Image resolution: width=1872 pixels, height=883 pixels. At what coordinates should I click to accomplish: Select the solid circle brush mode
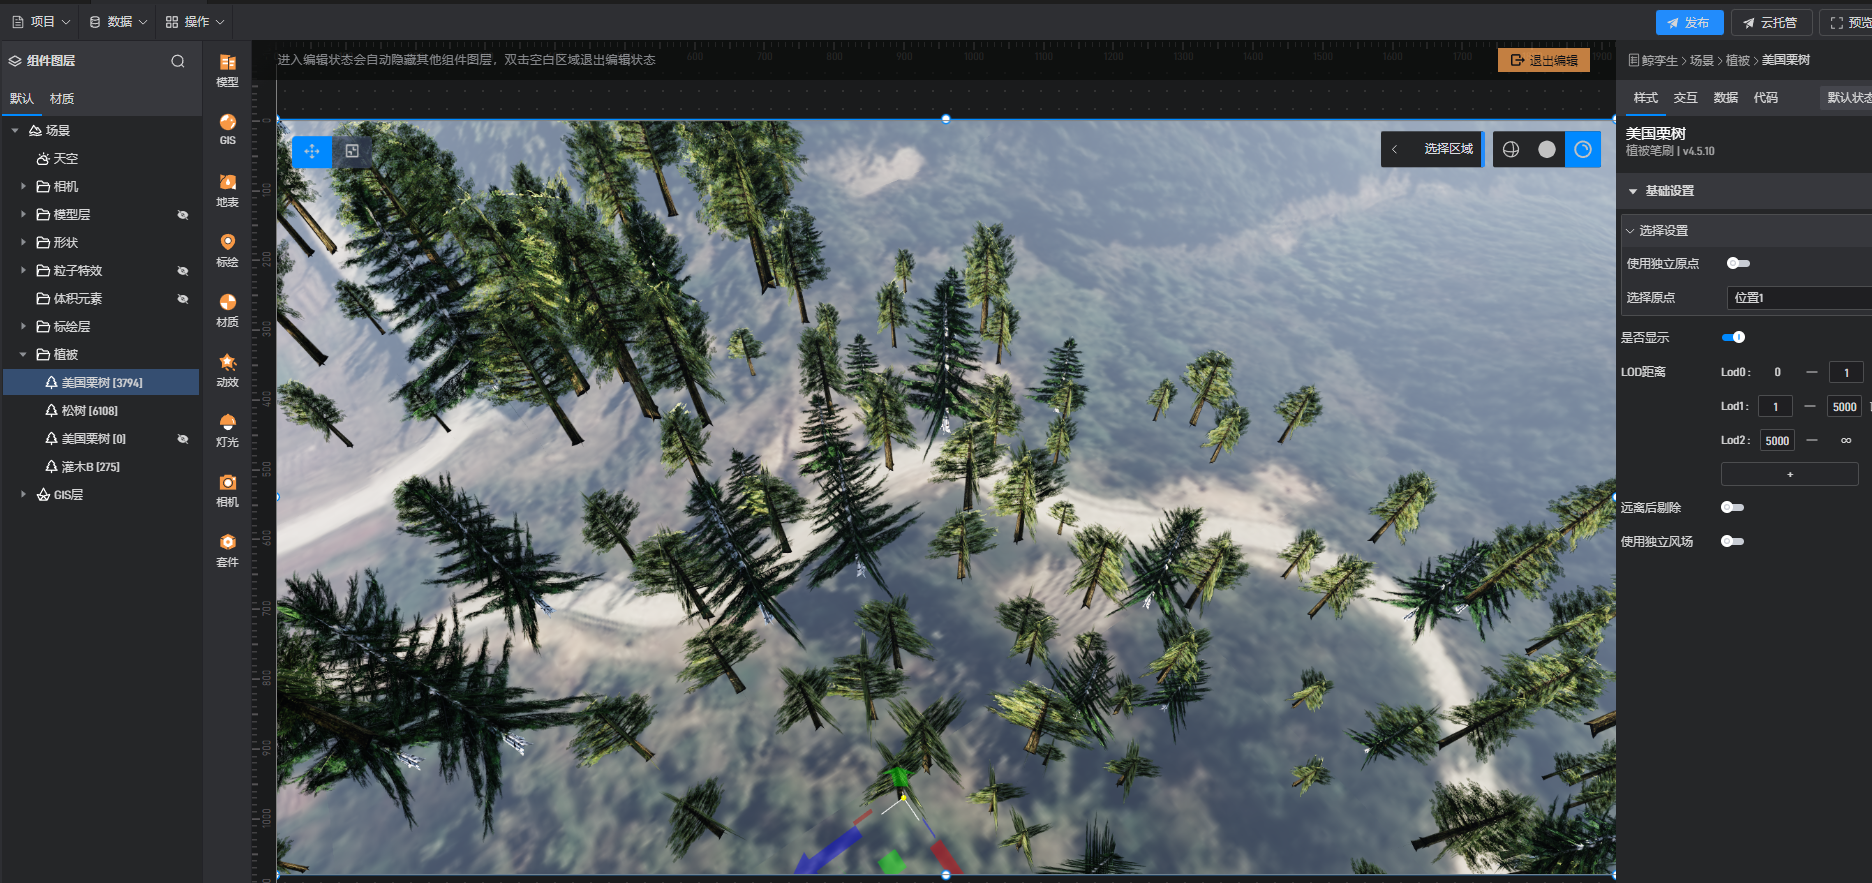pos(1547,149)
